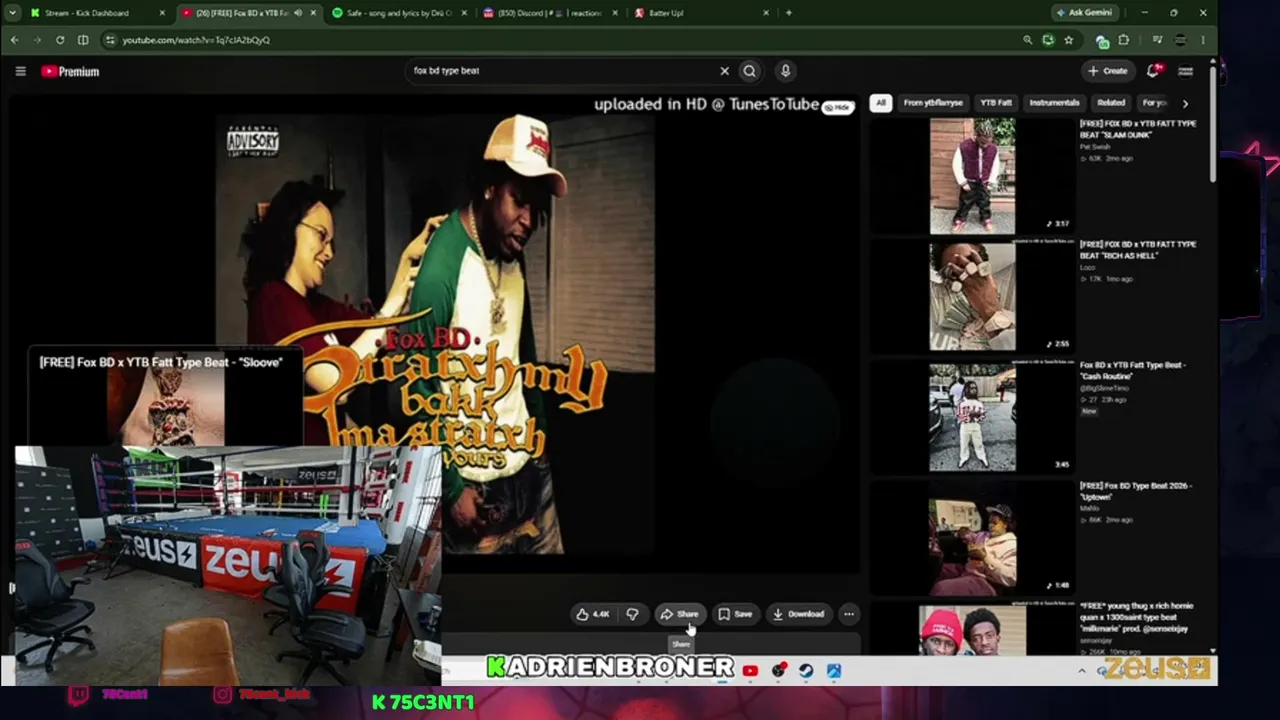
Task: Show hidden system tray icons chevron
Action: click(1082, 671)
